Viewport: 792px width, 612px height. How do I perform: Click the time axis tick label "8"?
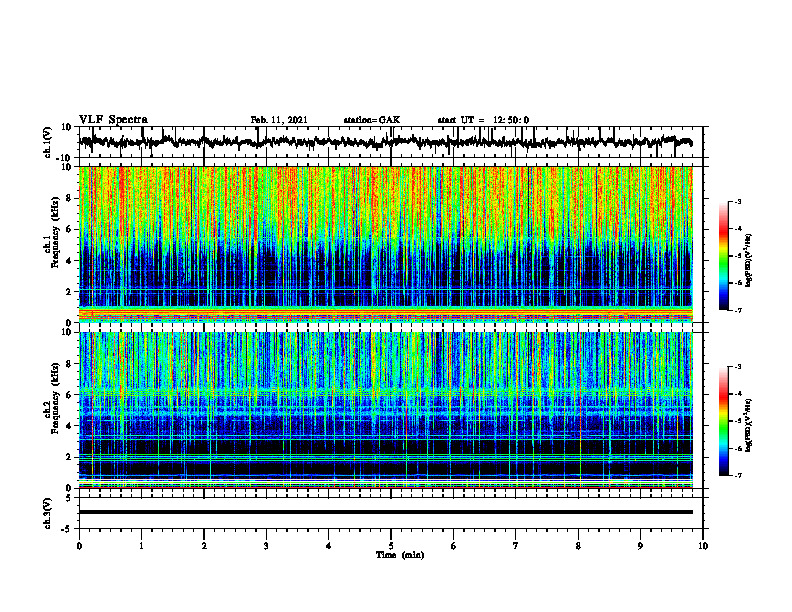coord(578,546)
